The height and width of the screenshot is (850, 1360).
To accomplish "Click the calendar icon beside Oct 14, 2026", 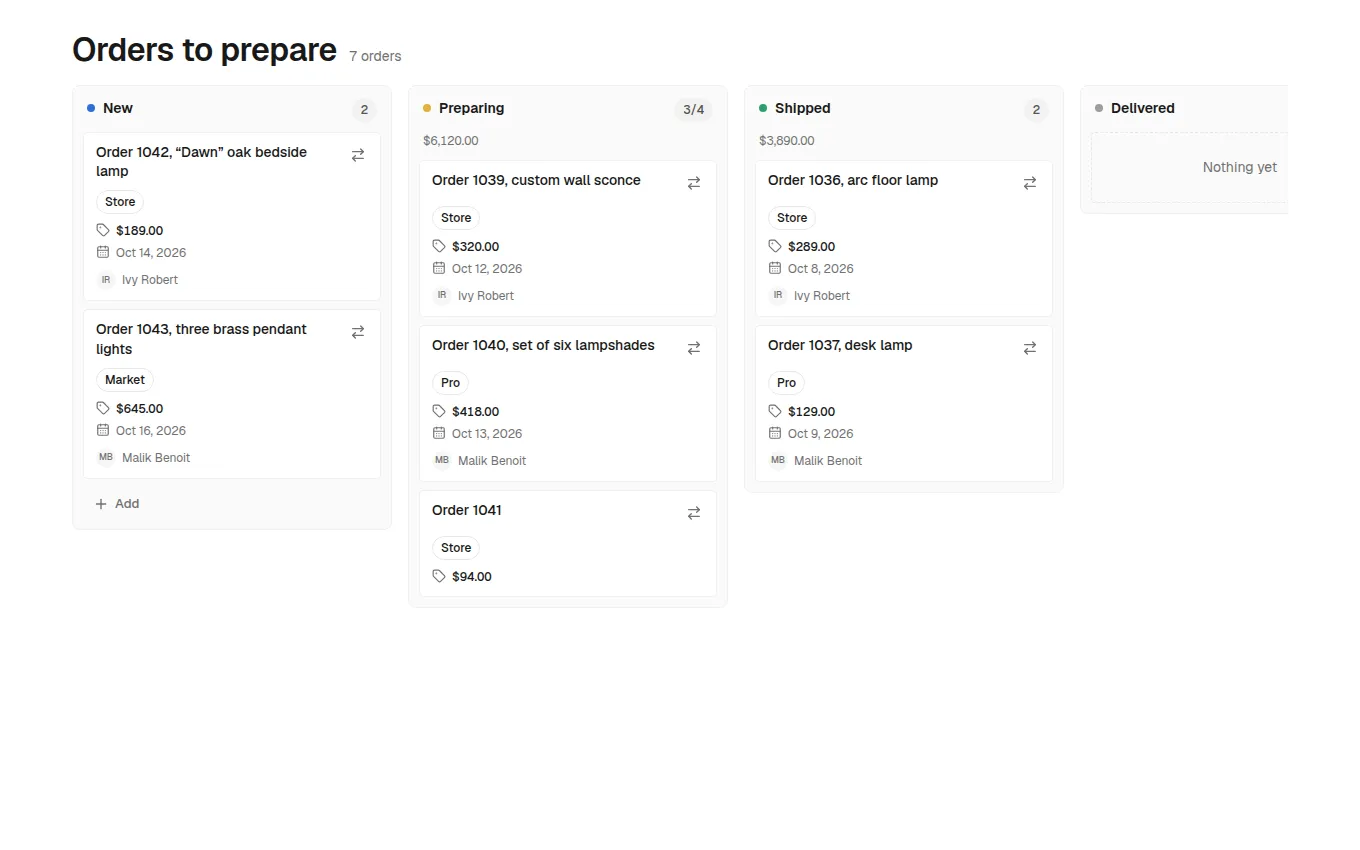I will (103, 252).
